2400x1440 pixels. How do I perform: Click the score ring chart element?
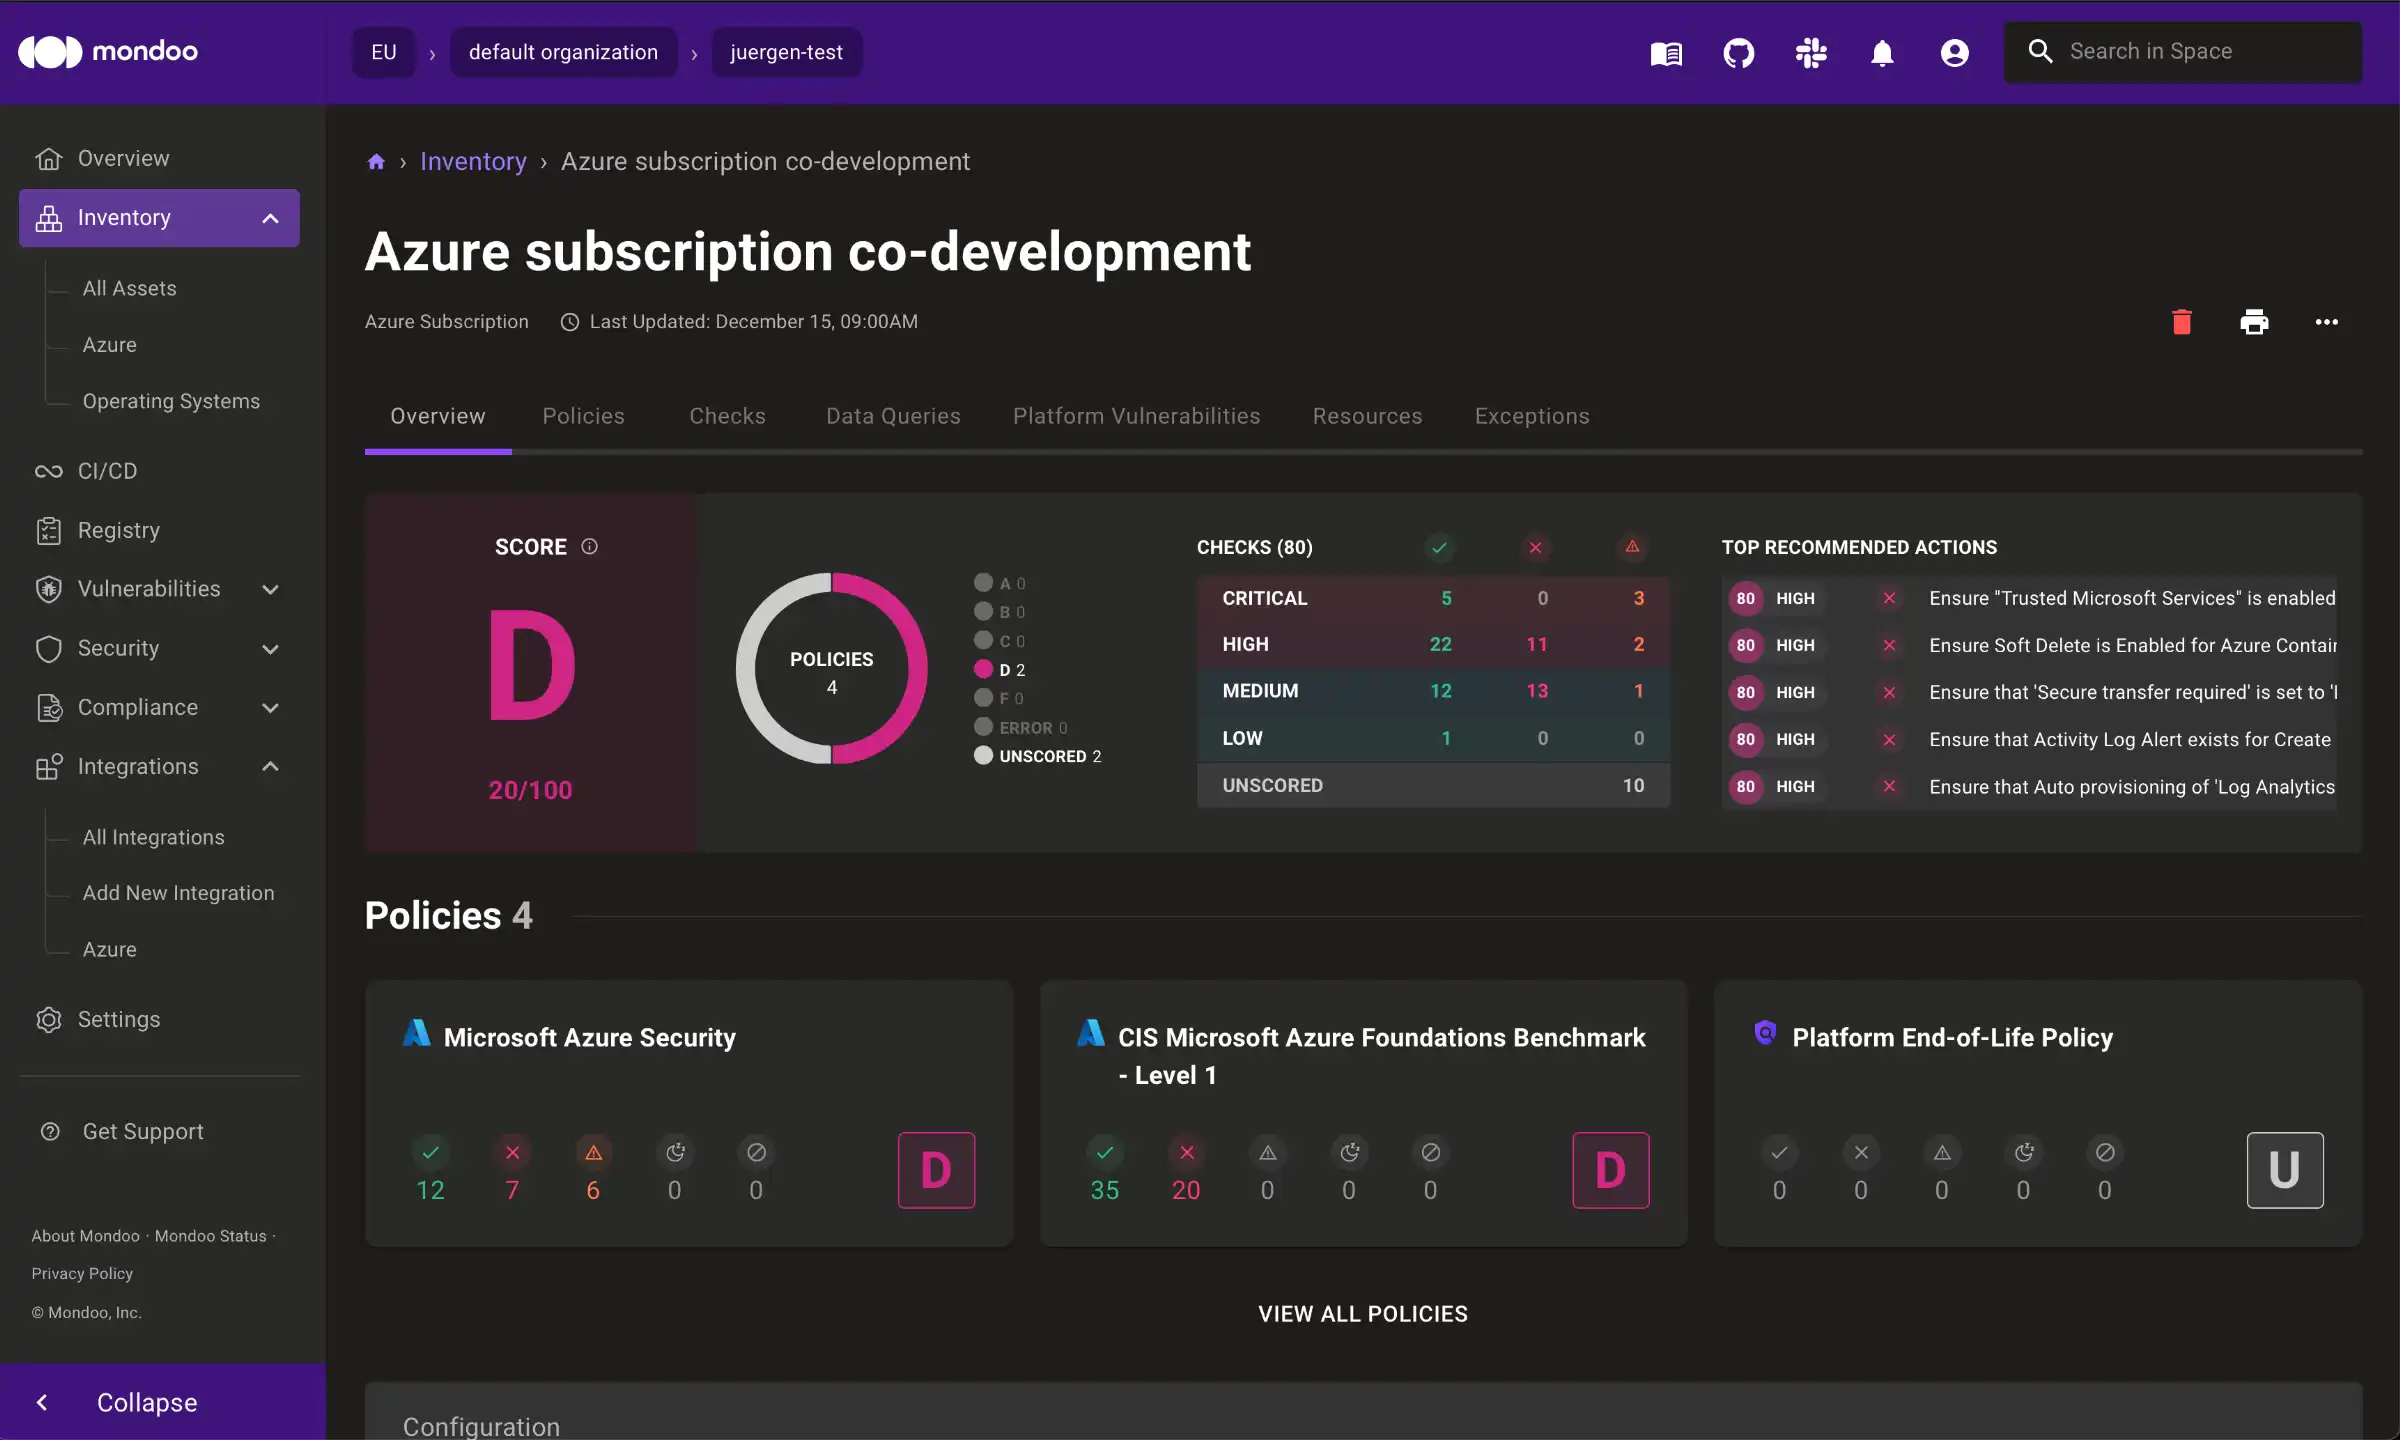[x=831, y=669]
